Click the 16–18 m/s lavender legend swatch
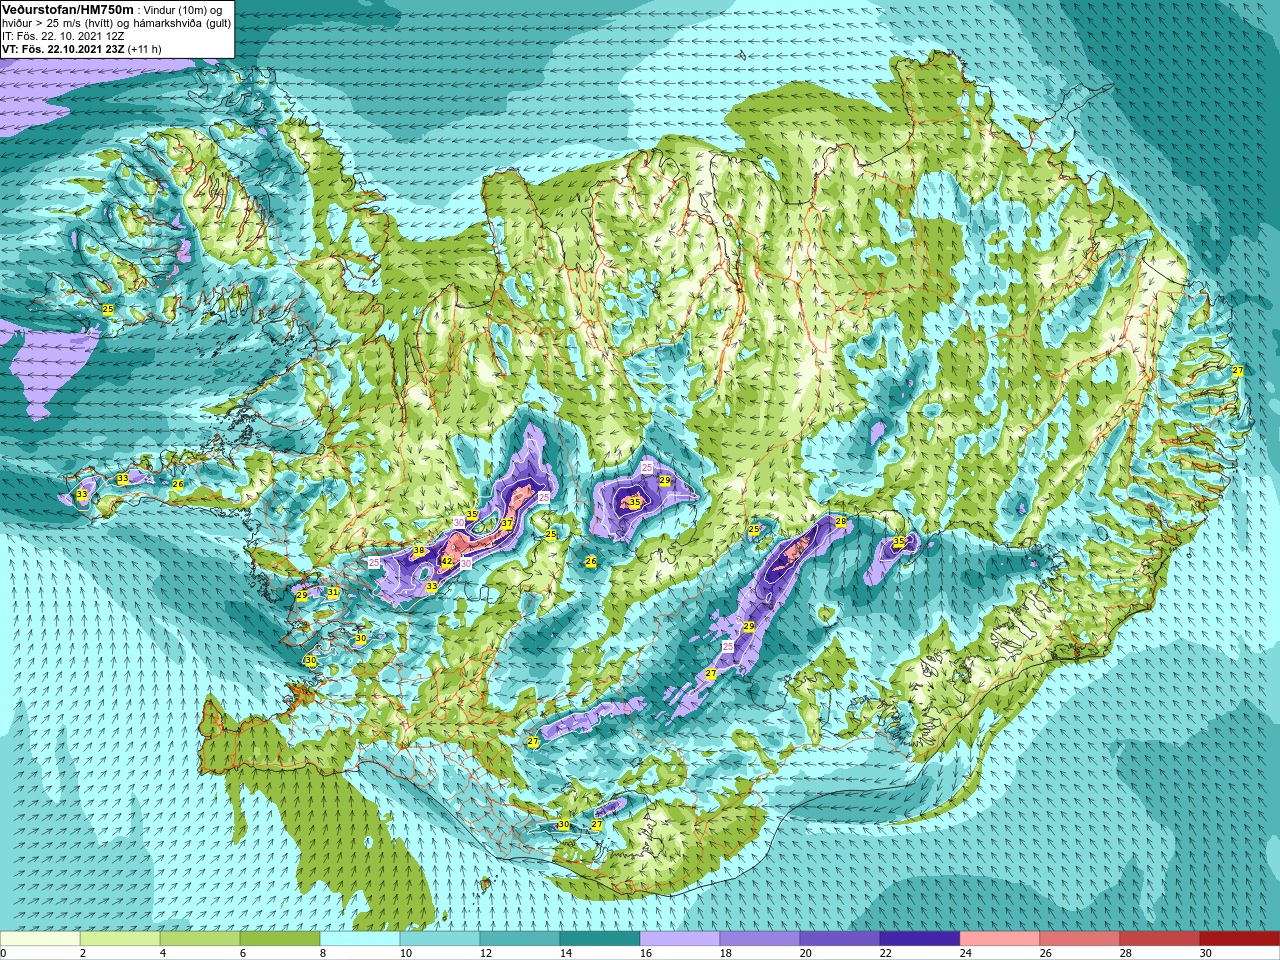The image size is (1280, 960). (680, 939)
